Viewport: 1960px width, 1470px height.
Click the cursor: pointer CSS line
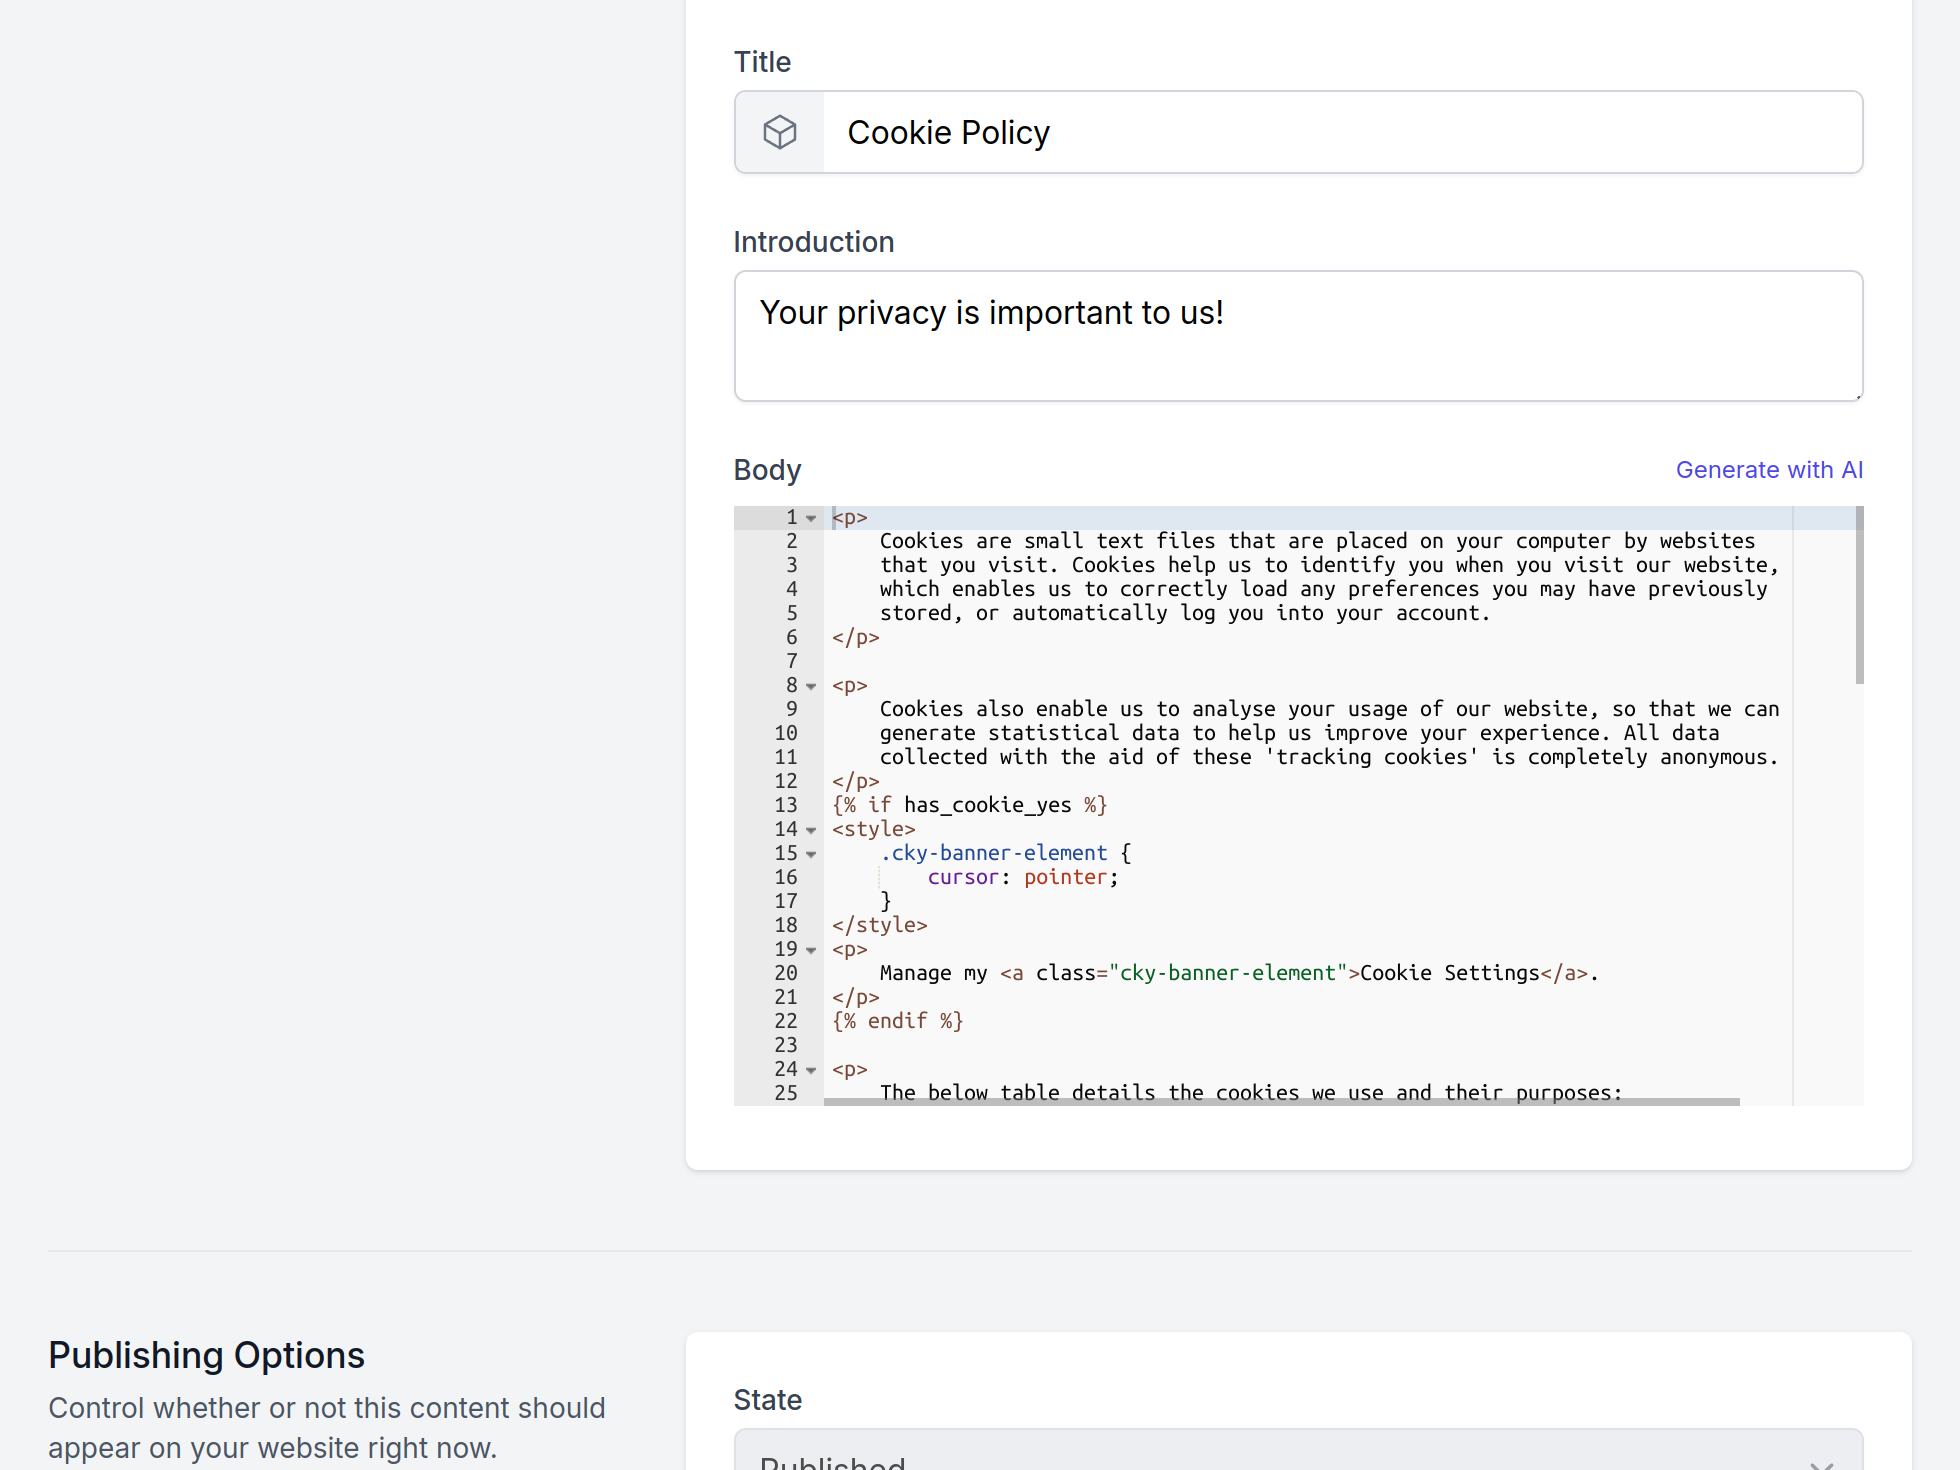point(1022,878)
